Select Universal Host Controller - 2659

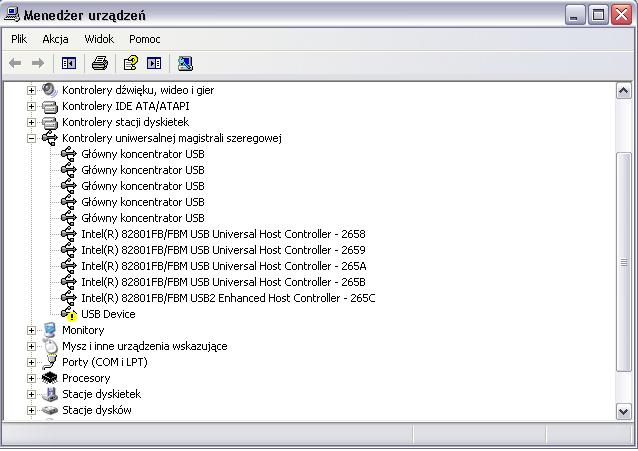pos(223,250)
